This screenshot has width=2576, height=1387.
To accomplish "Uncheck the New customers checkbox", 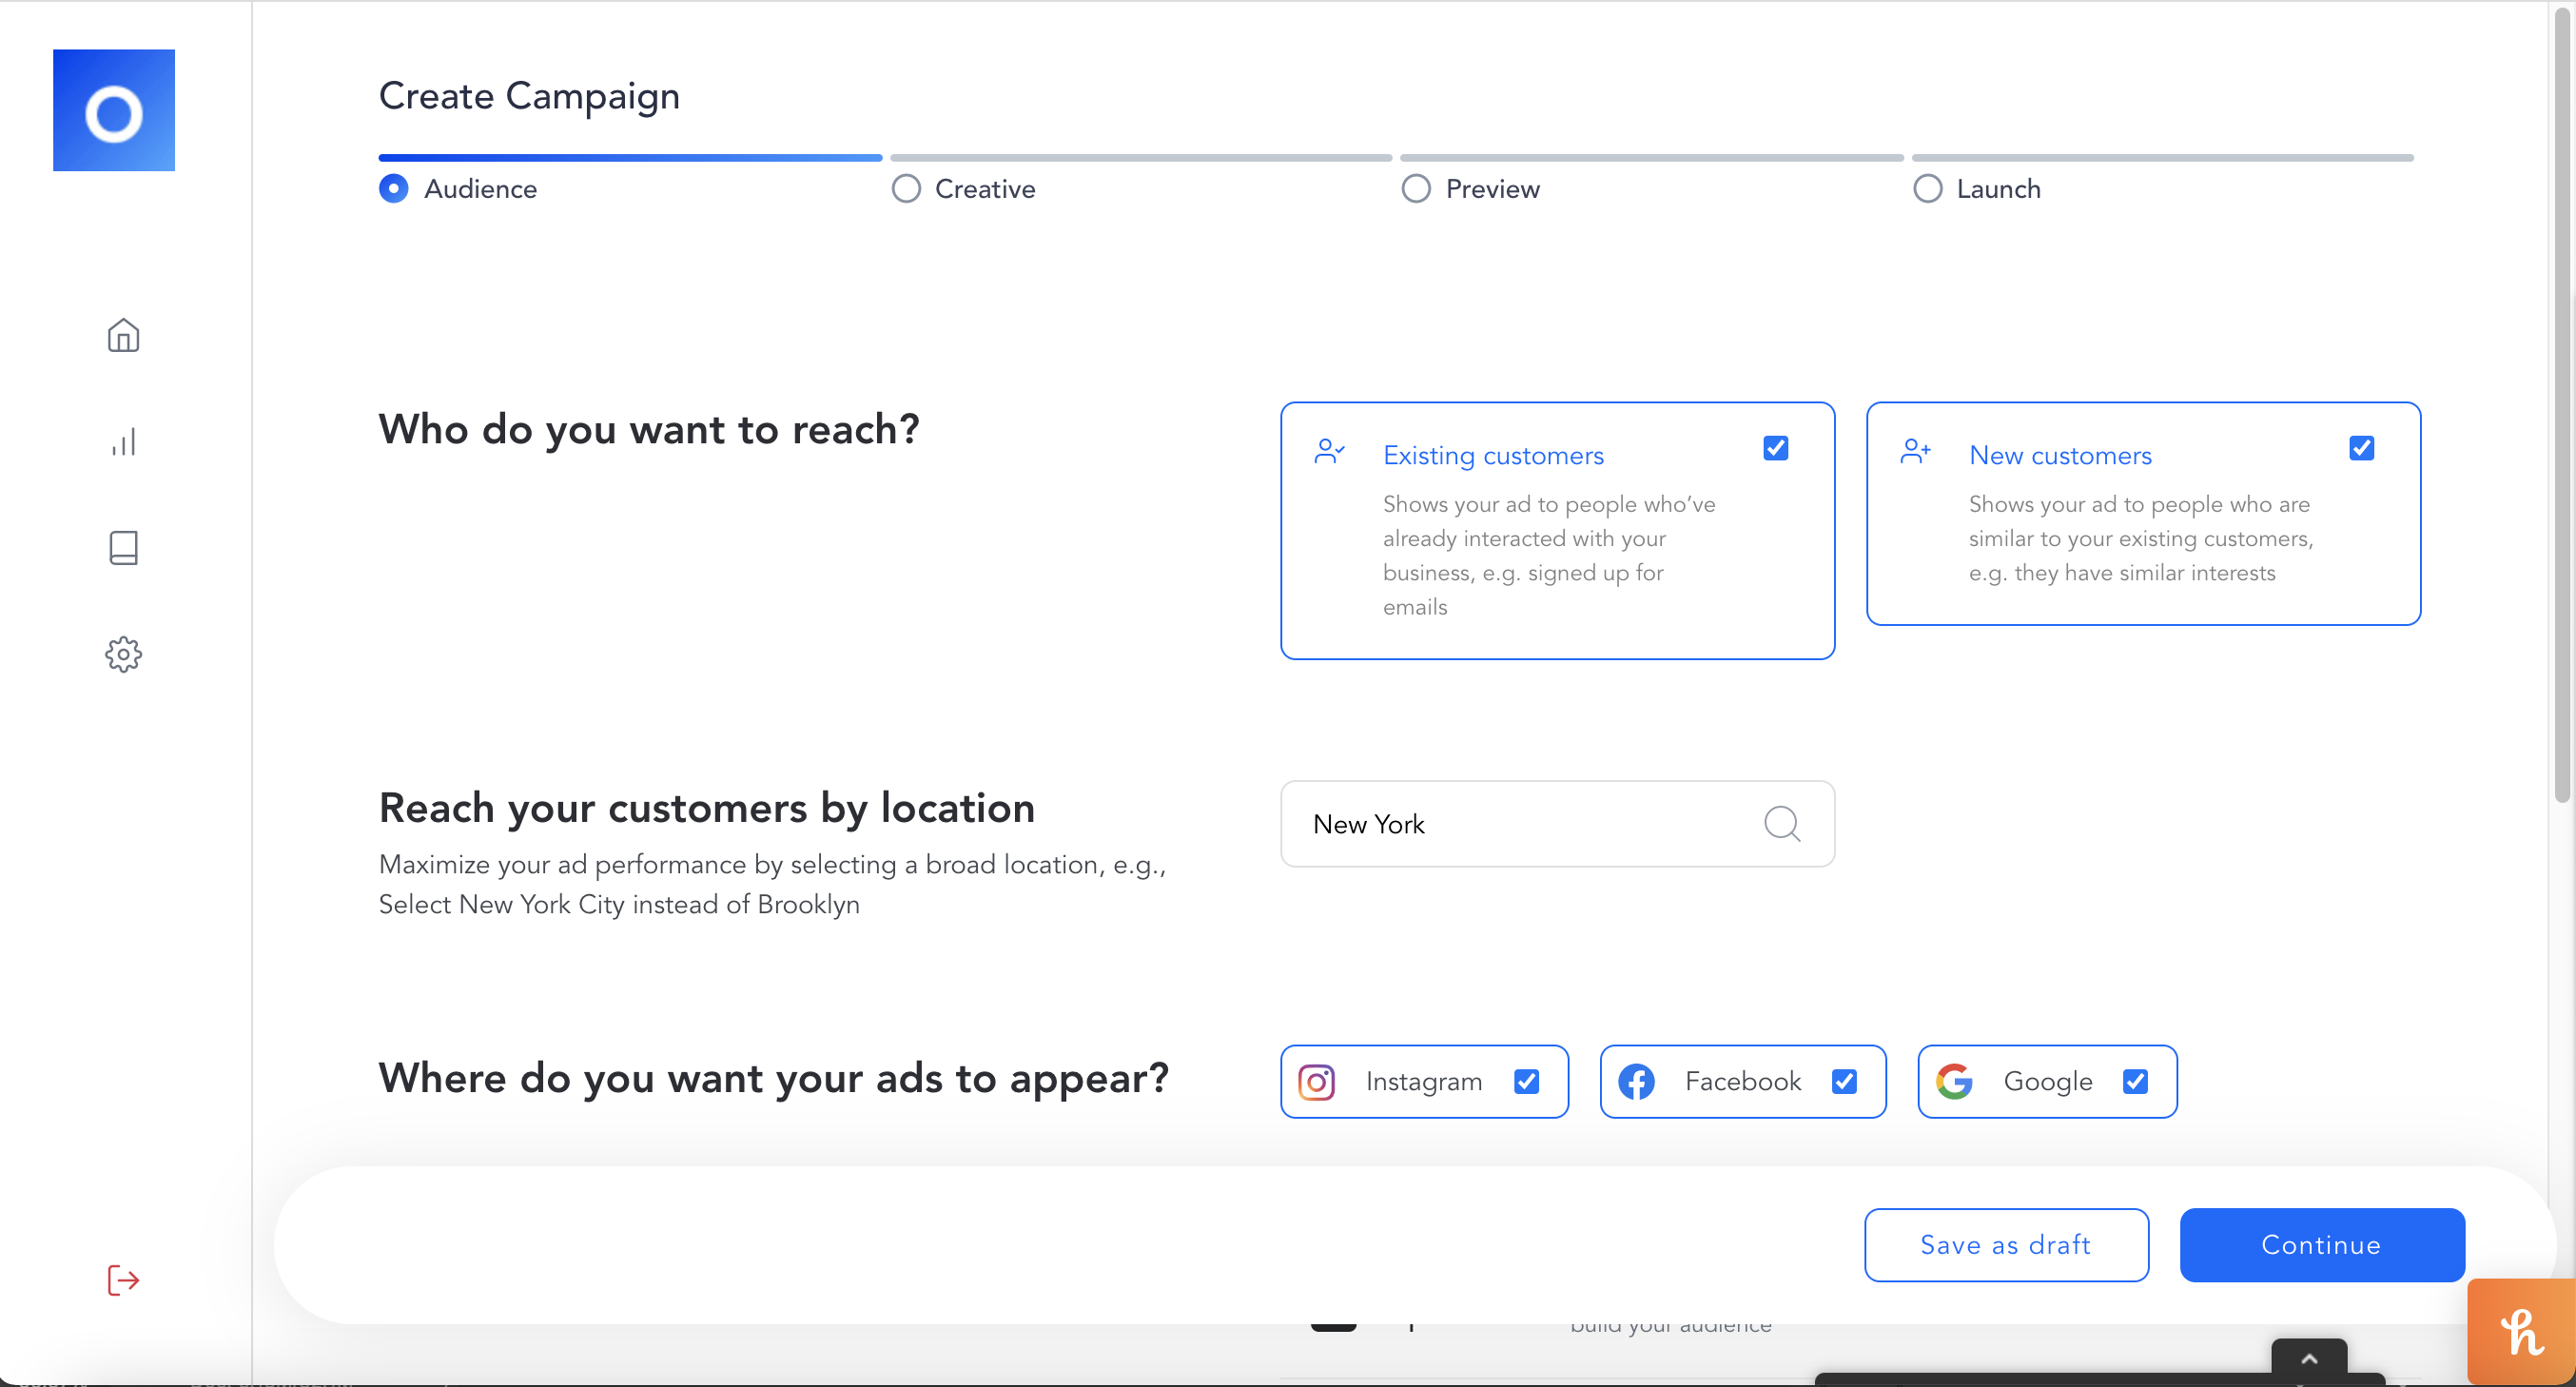I will coord(2361,448).
